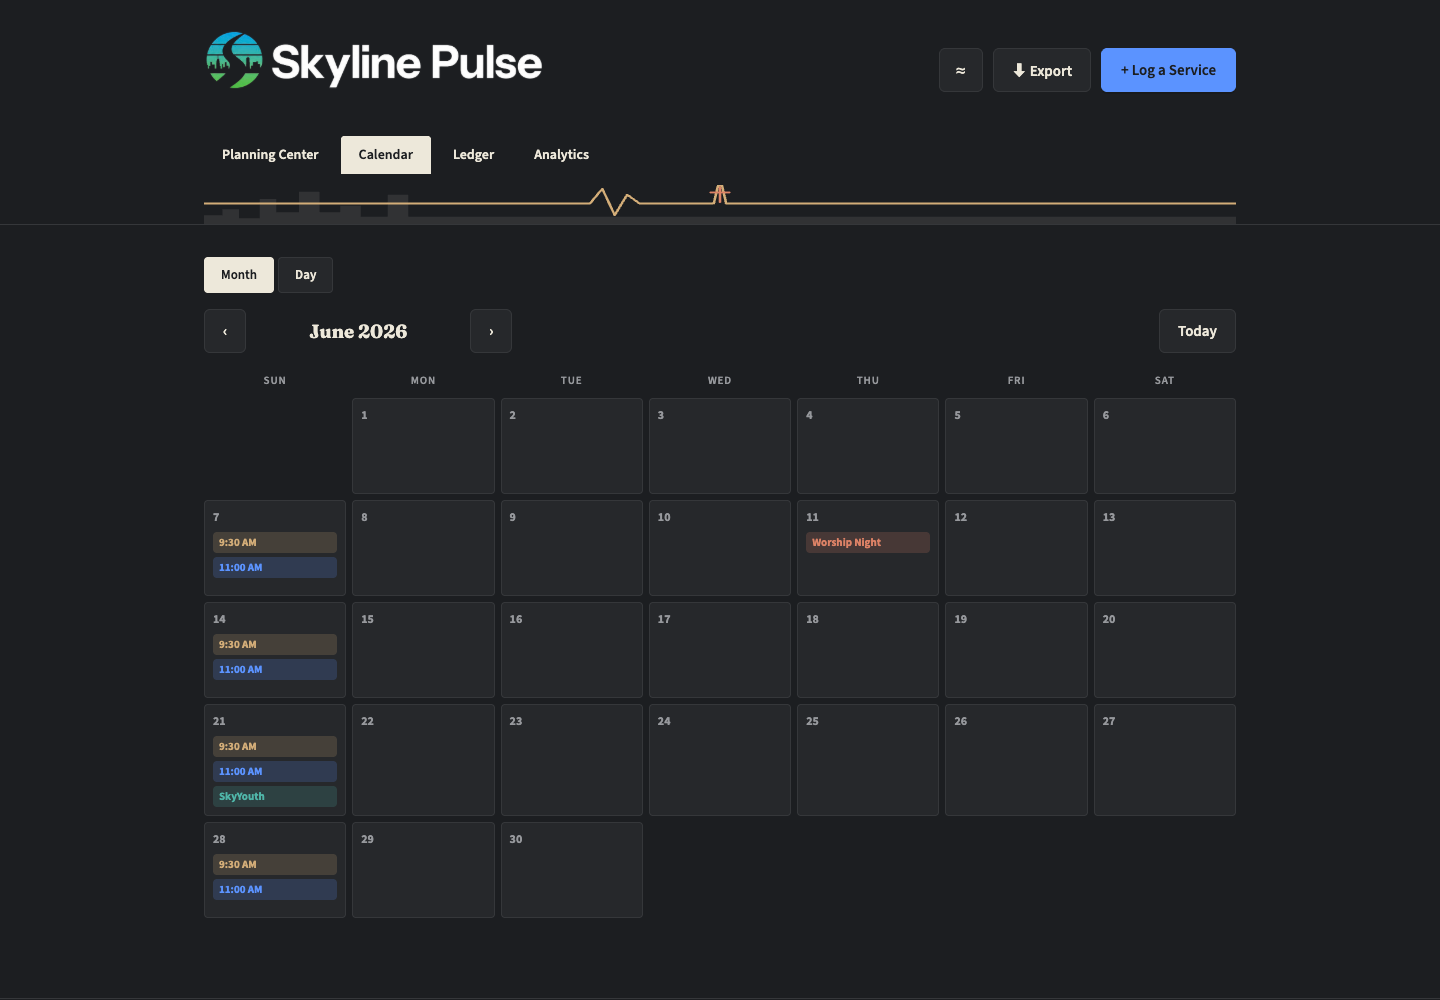
Task: Select the Calendar tab
Action: [386, 155]
